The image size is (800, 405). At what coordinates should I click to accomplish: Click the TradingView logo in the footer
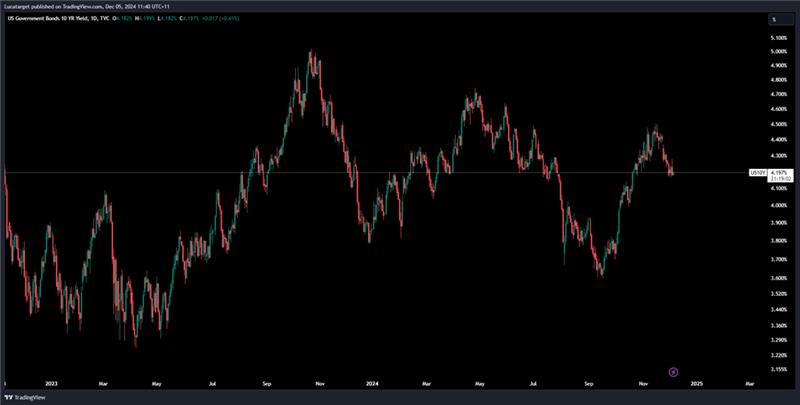28,397
